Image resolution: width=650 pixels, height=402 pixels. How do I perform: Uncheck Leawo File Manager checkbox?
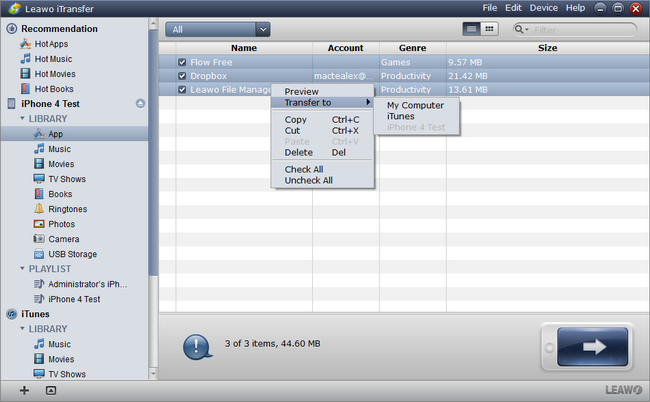point(182,90)
